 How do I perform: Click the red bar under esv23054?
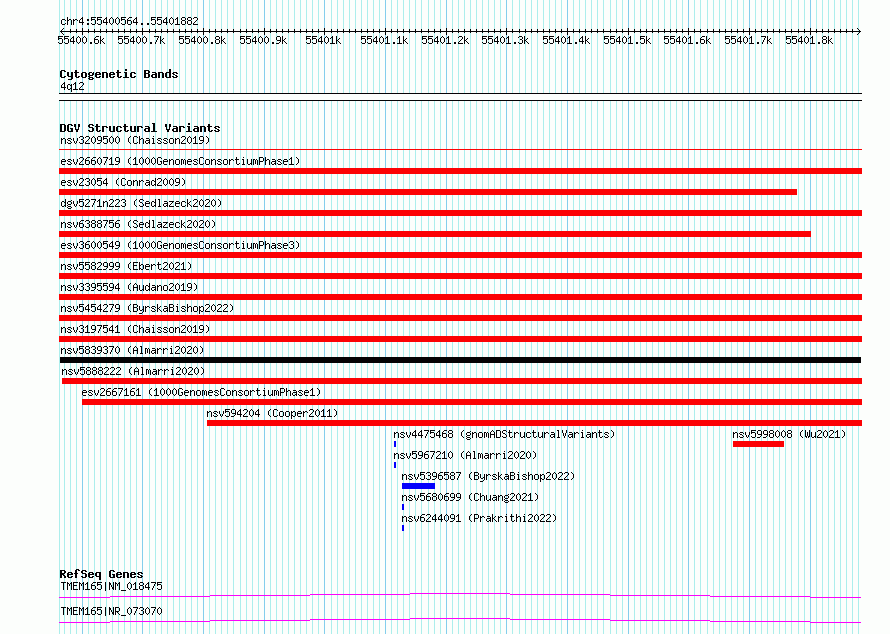(x=428, y=192)
